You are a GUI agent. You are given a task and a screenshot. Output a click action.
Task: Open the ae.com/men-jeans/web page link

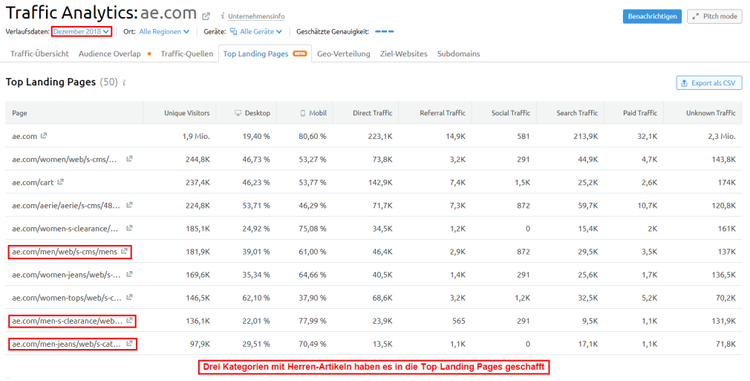coord(66,343)
